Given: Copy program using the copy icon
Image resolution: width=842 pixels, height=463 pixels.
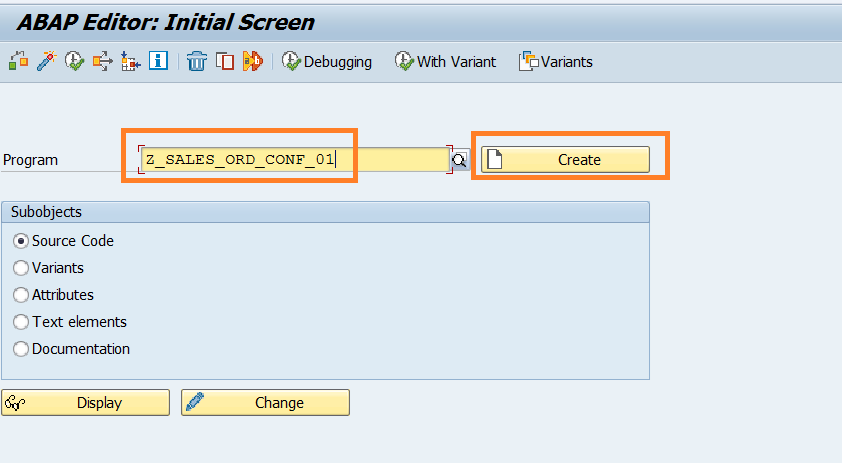Looking at the screenshot, I should (225, 62).
